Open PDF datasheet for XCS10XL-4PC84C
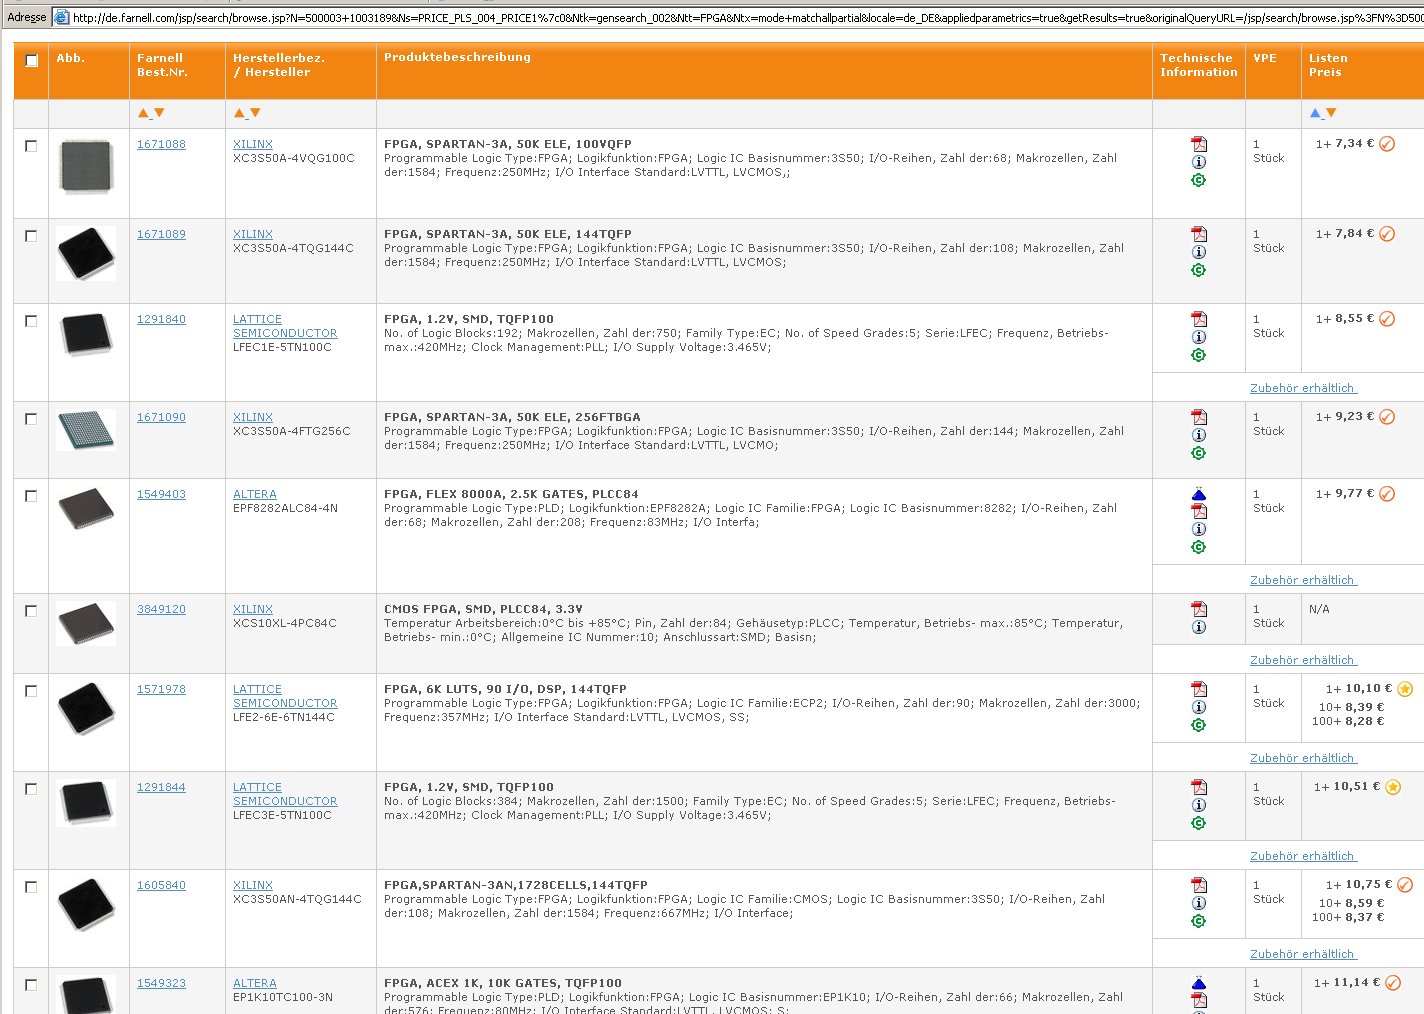Screen dimensions: 1424x1014 coord(1199,609)
